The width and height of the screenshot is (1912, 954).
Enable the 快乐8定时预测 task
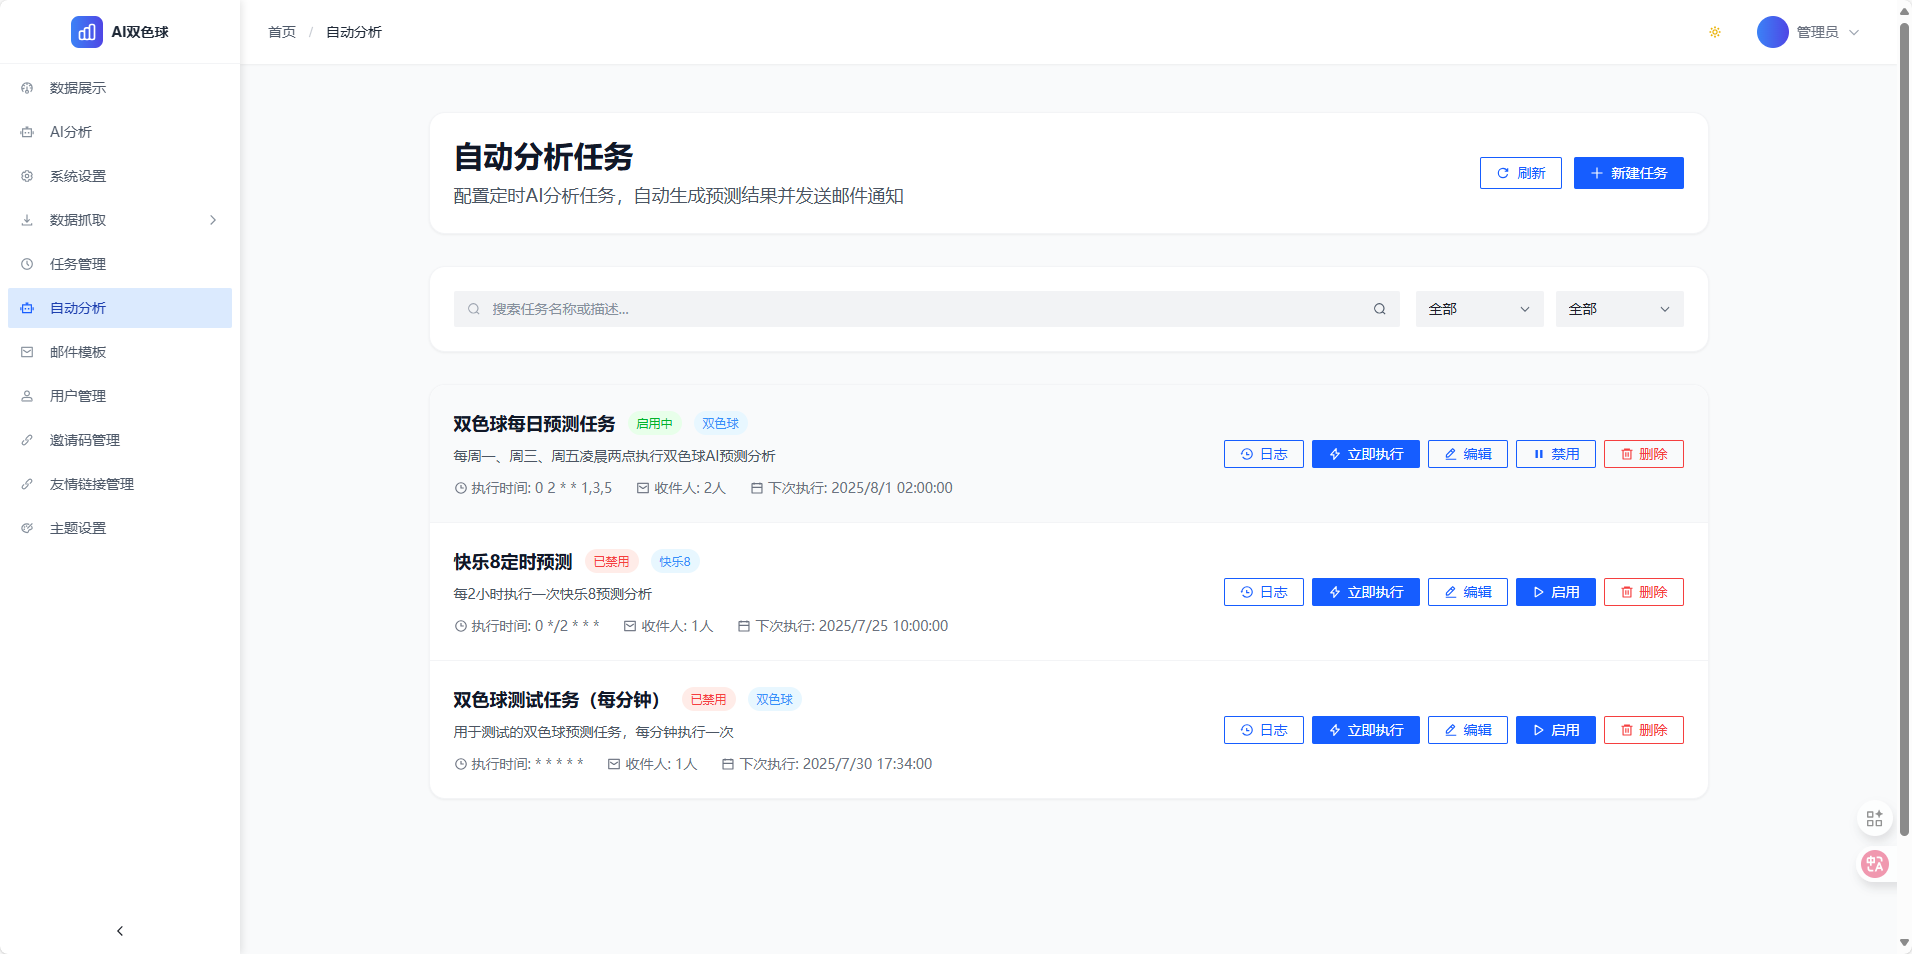coord(1555,591)
